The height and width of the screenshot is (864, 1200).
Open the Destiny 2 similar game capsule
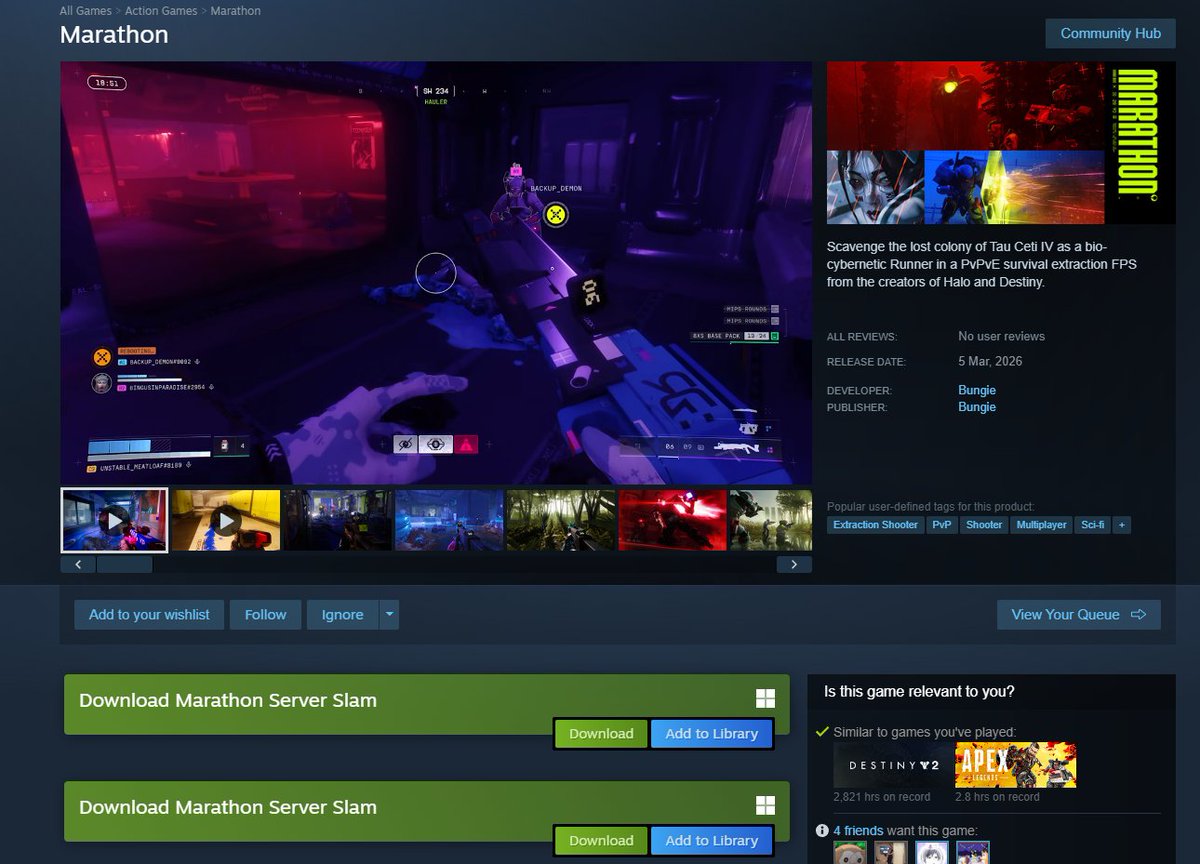click(894, 766)
